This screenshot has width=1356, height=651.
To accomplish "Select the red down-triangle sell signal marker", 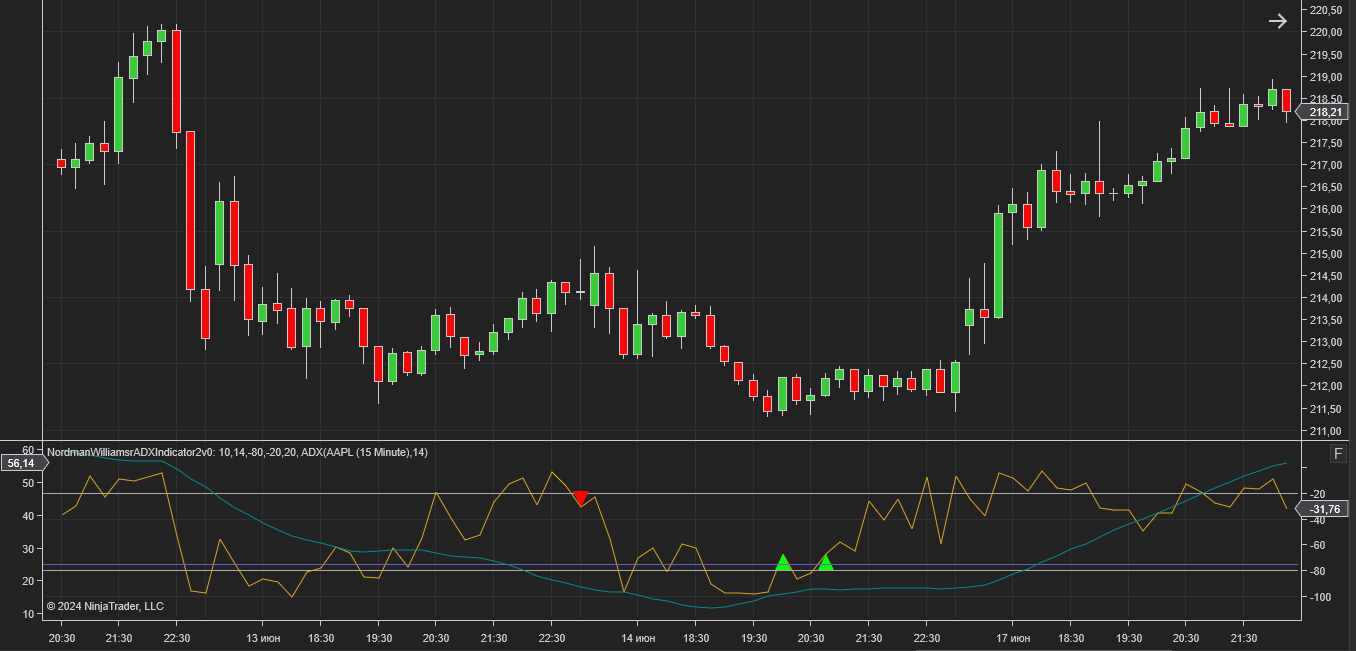I will 581,498.
